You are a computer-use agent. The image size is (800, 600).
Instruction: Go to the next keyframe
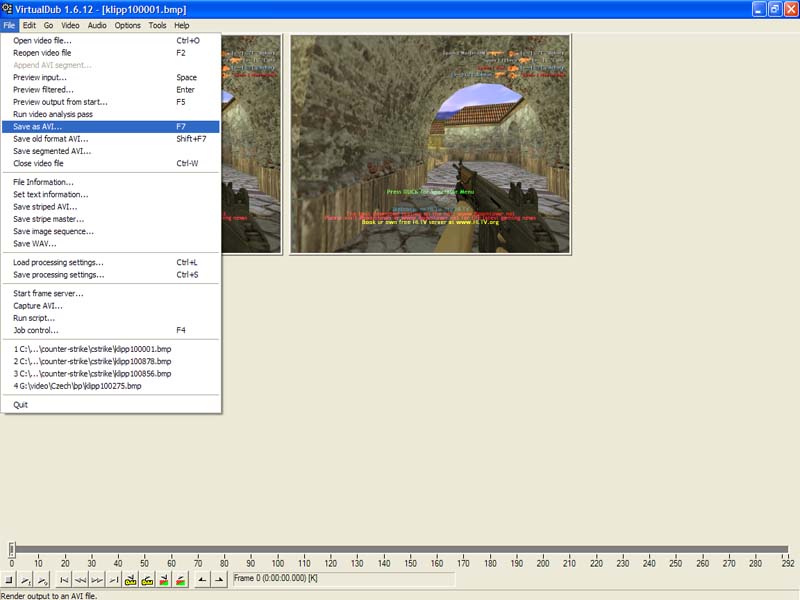[x=147, y=580]
